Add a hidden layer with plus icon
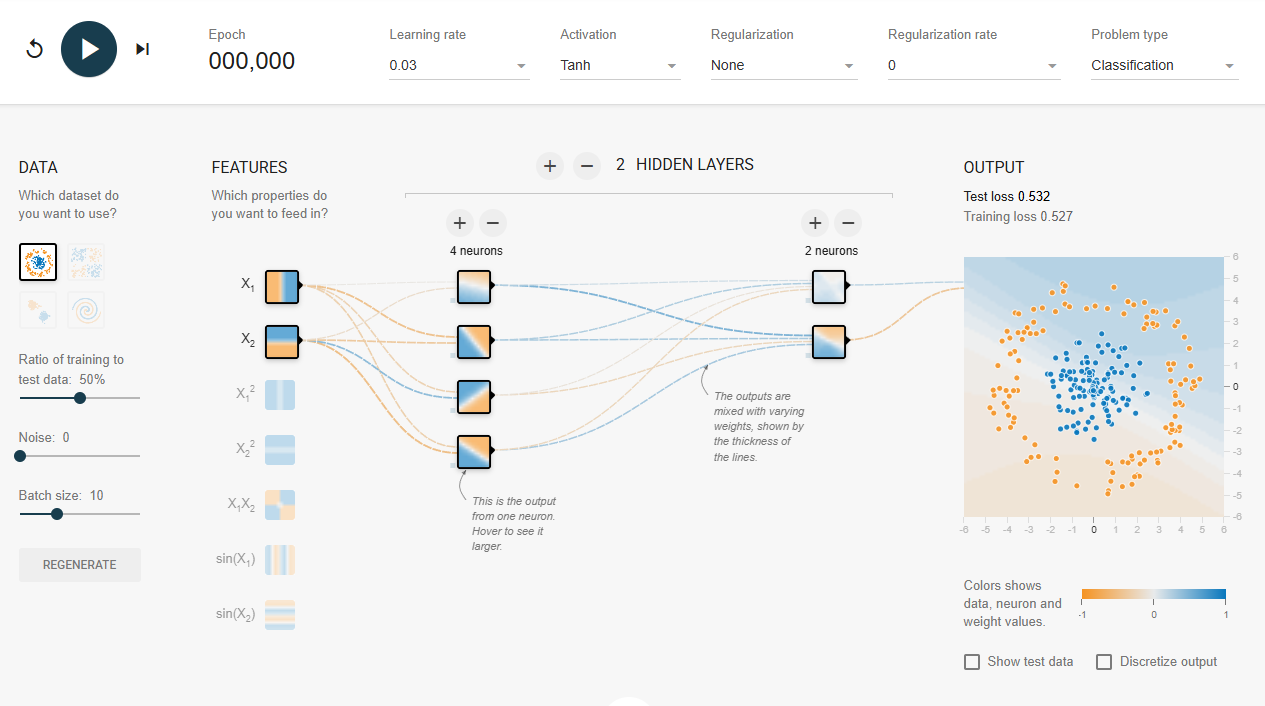 point(549,165)
